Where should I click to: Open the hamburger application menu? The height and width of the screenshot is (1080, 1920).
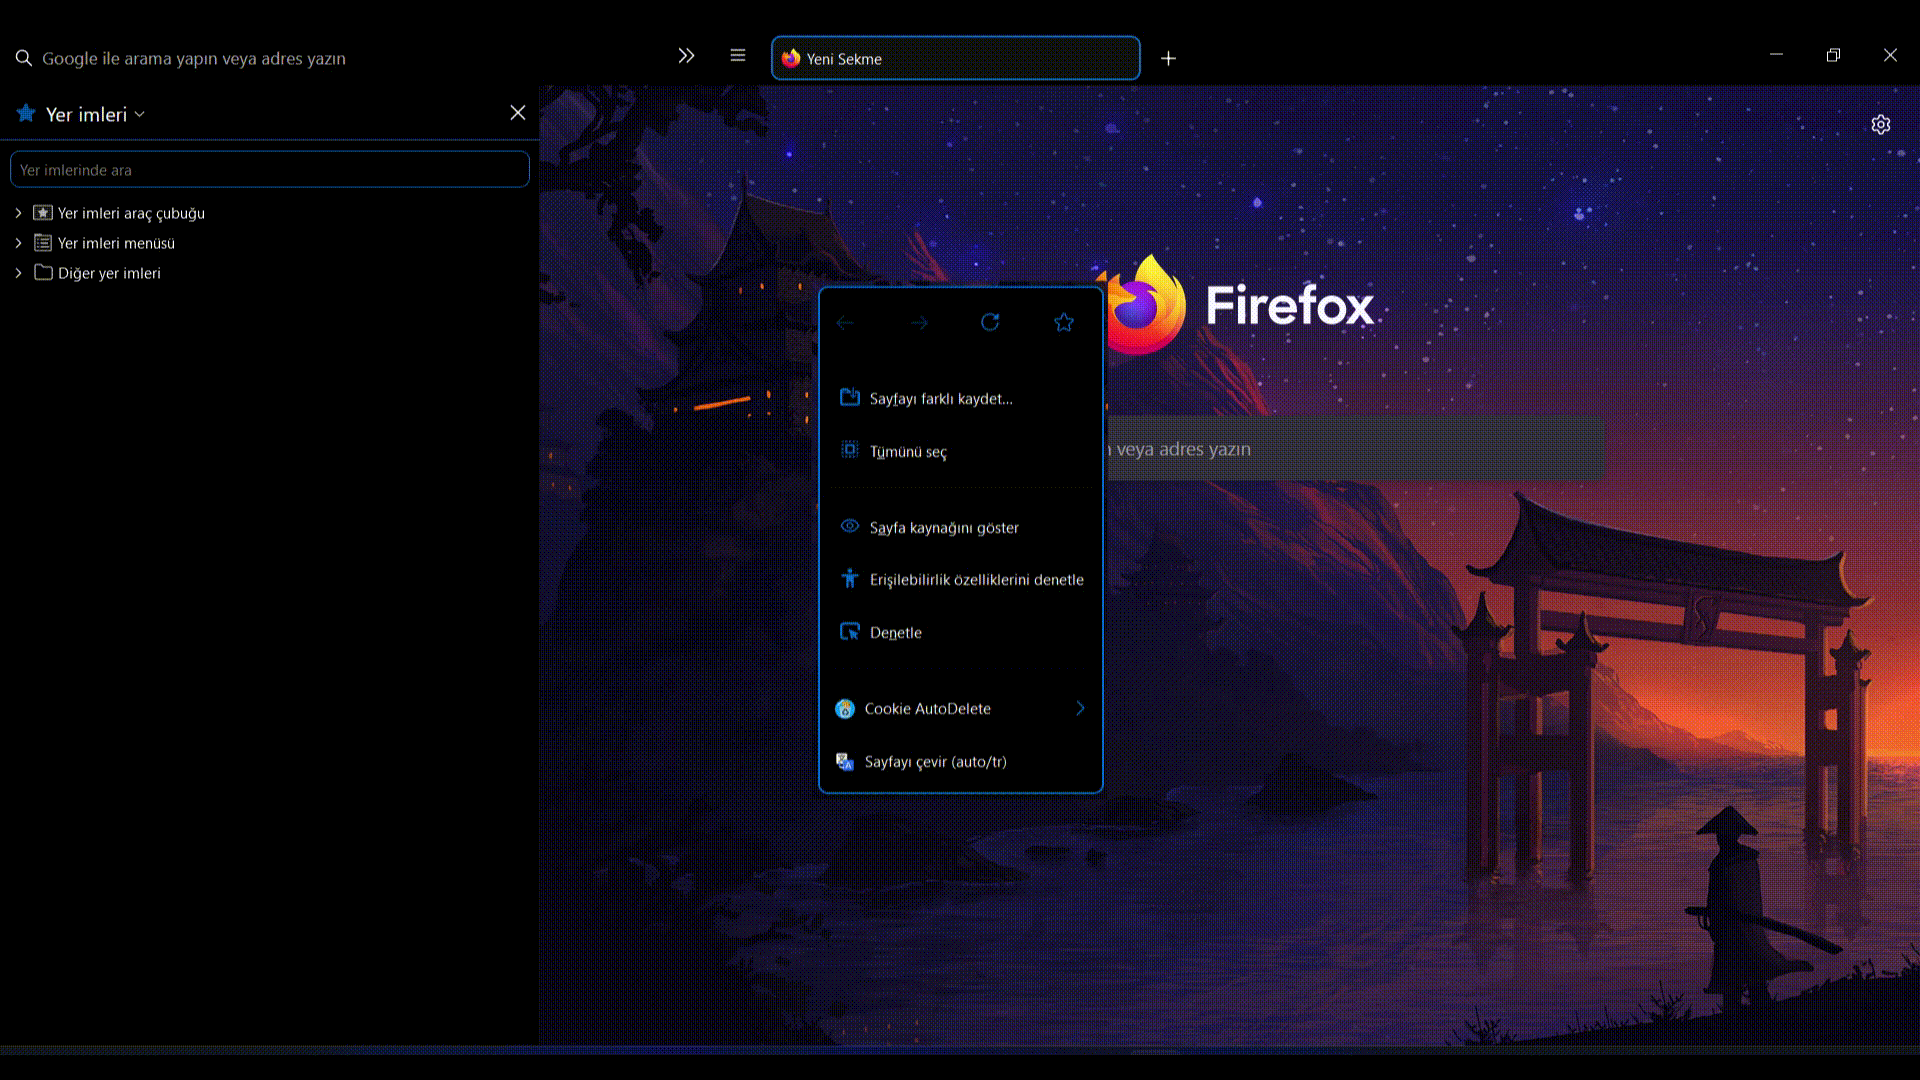pos(738,56)
